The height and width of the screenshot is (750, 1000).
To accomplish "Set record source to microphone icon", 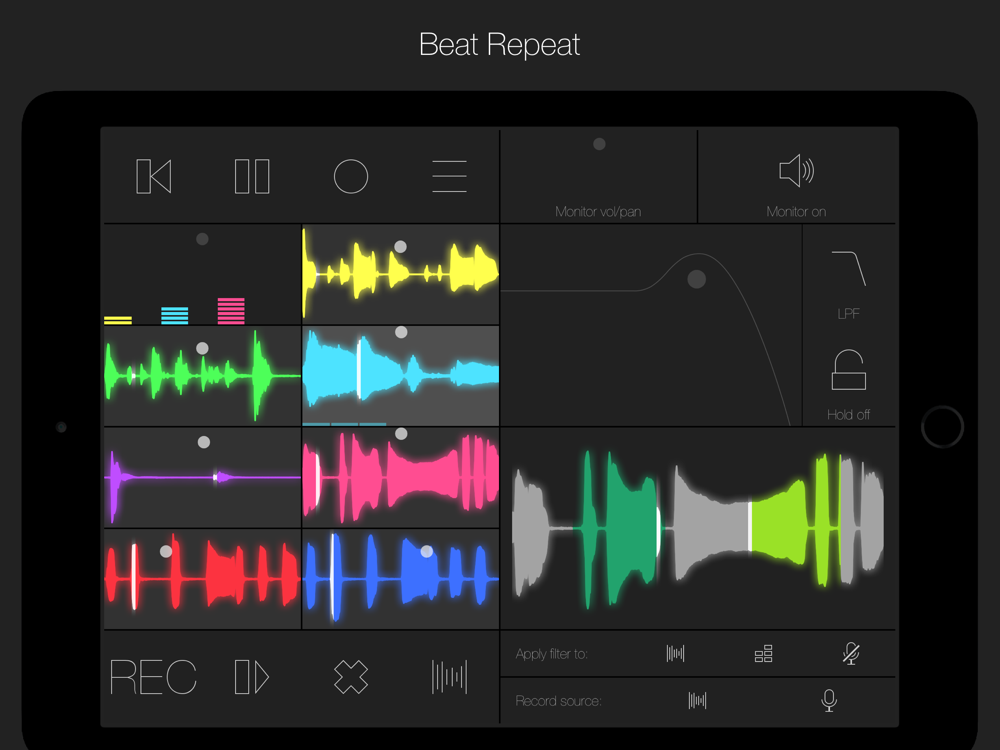I will point(829,701).
